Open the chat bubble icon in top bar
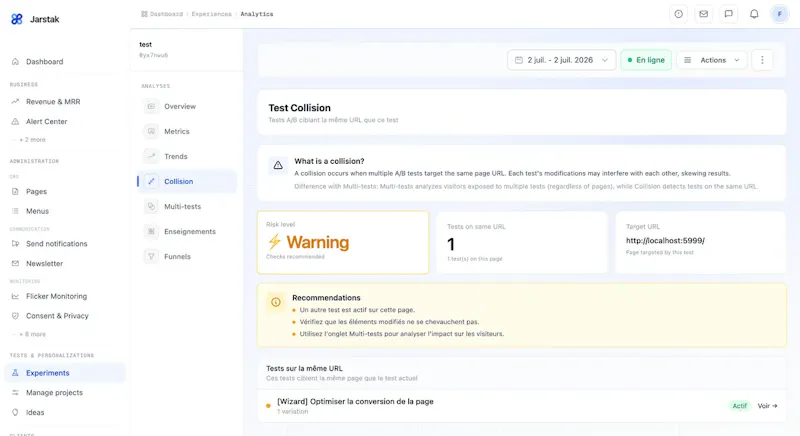Screen dimensions: 800x436 pyautogui.click(x=729, y=14)
